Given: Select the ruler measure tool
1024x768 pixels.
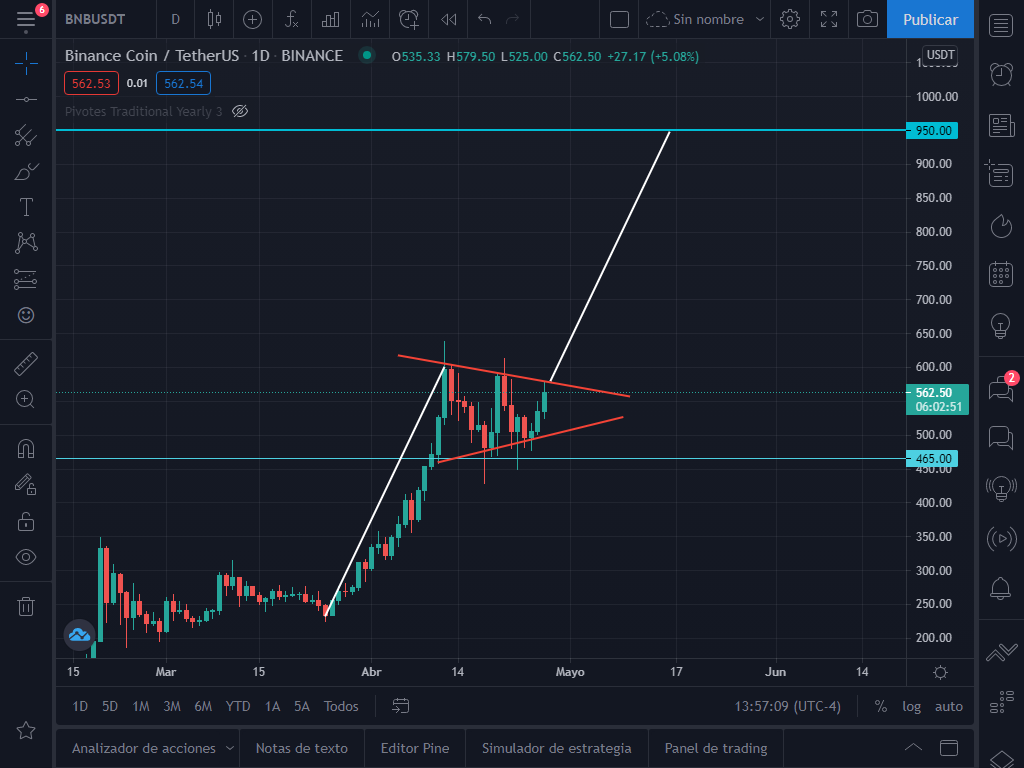Looking at the screenshot, I should [26, 364].
